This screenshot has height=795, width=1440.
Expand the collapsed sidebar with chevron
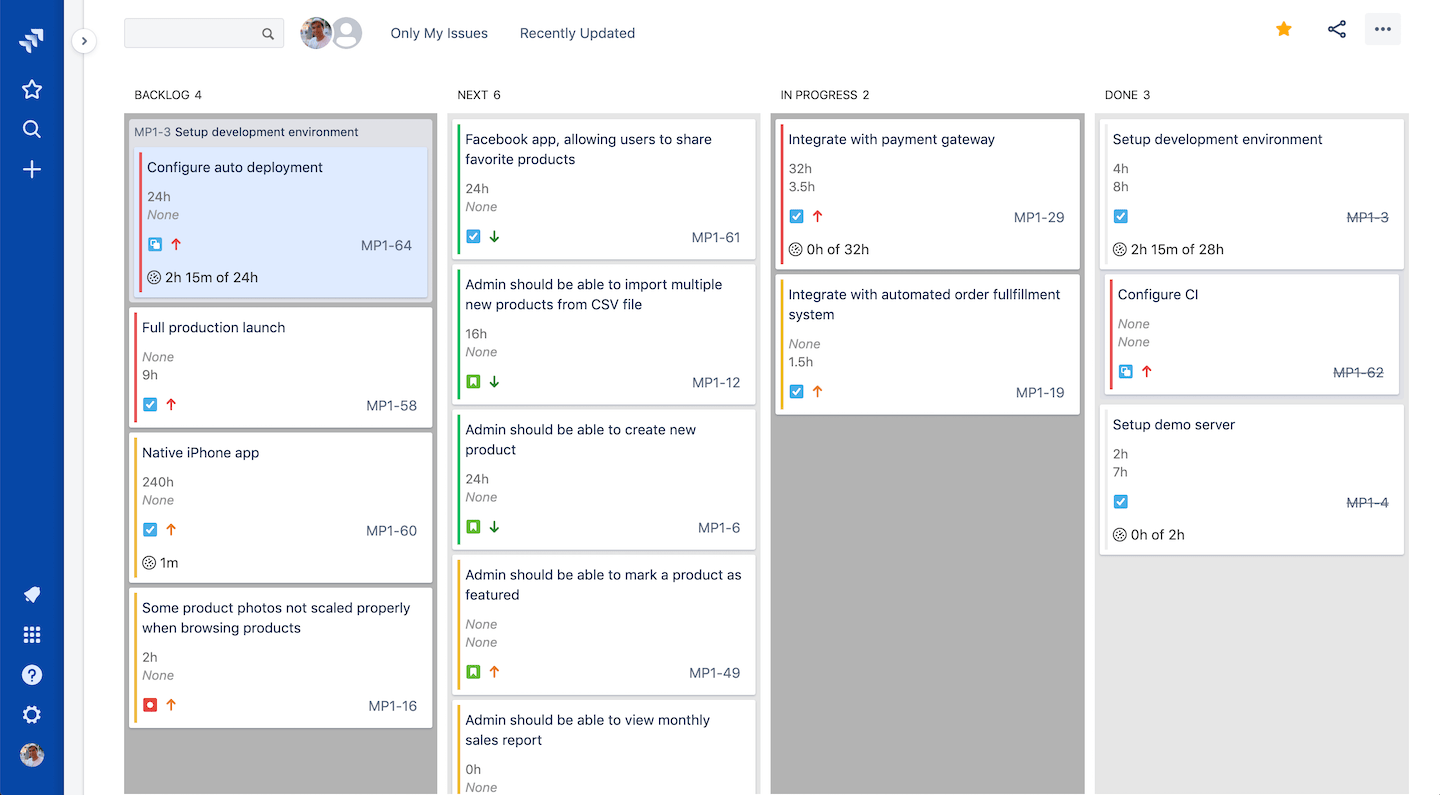click(x=84, y=41)
